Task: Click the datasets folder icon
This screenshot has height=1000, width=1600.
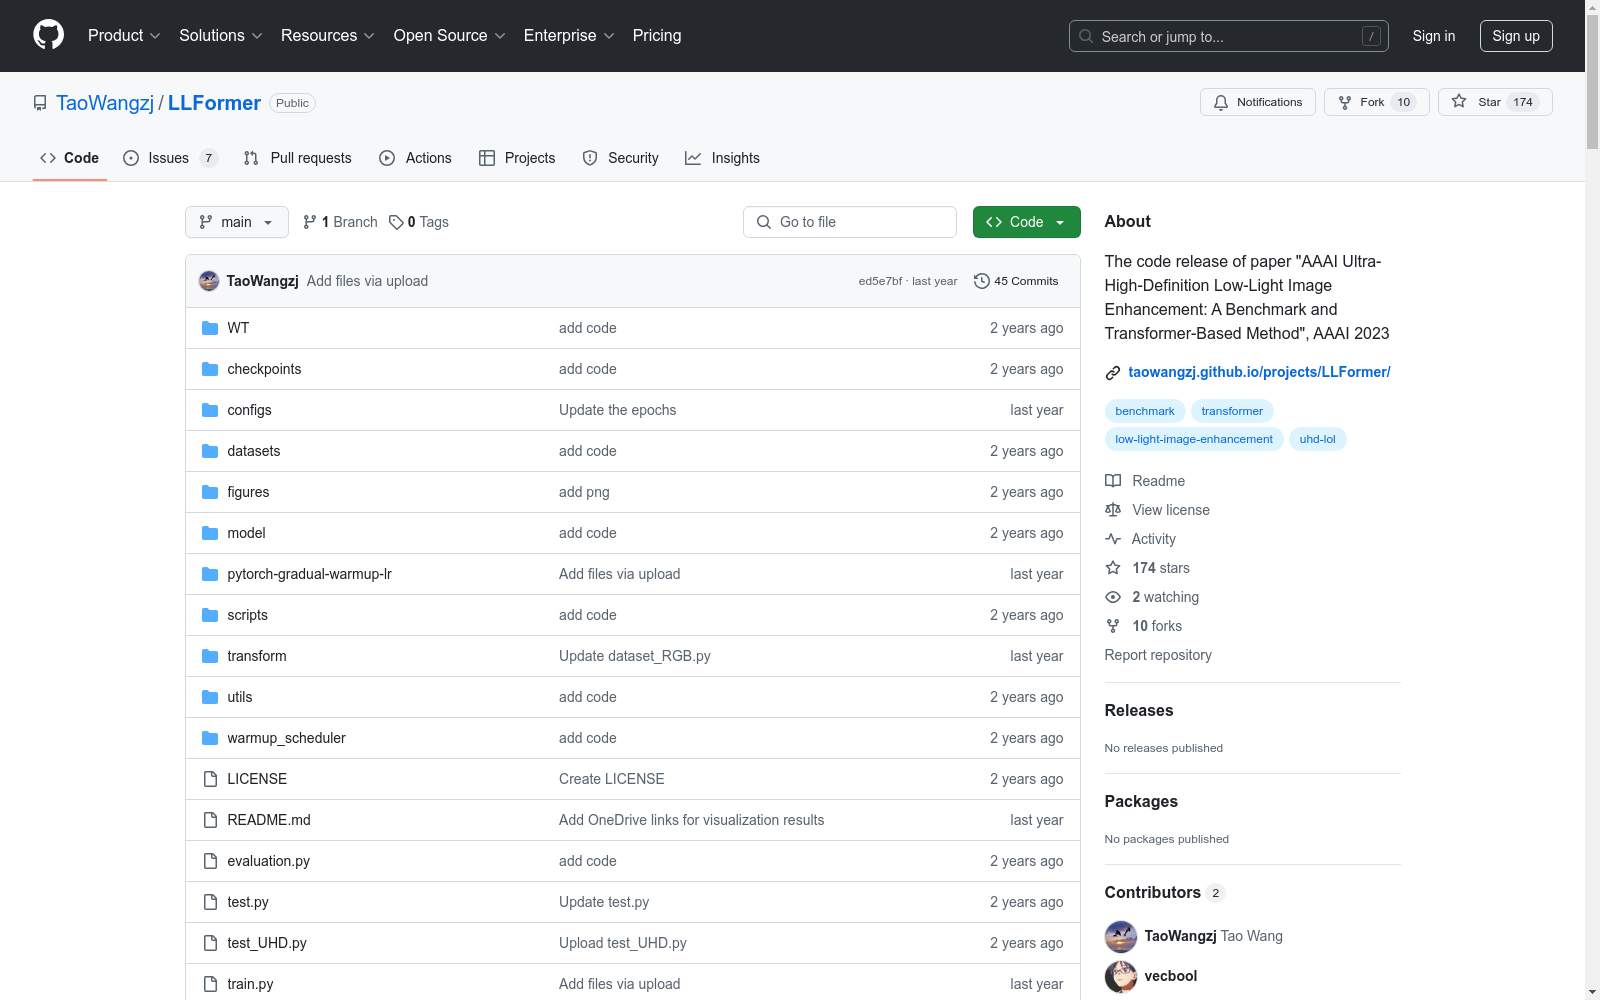Action: 210,451
